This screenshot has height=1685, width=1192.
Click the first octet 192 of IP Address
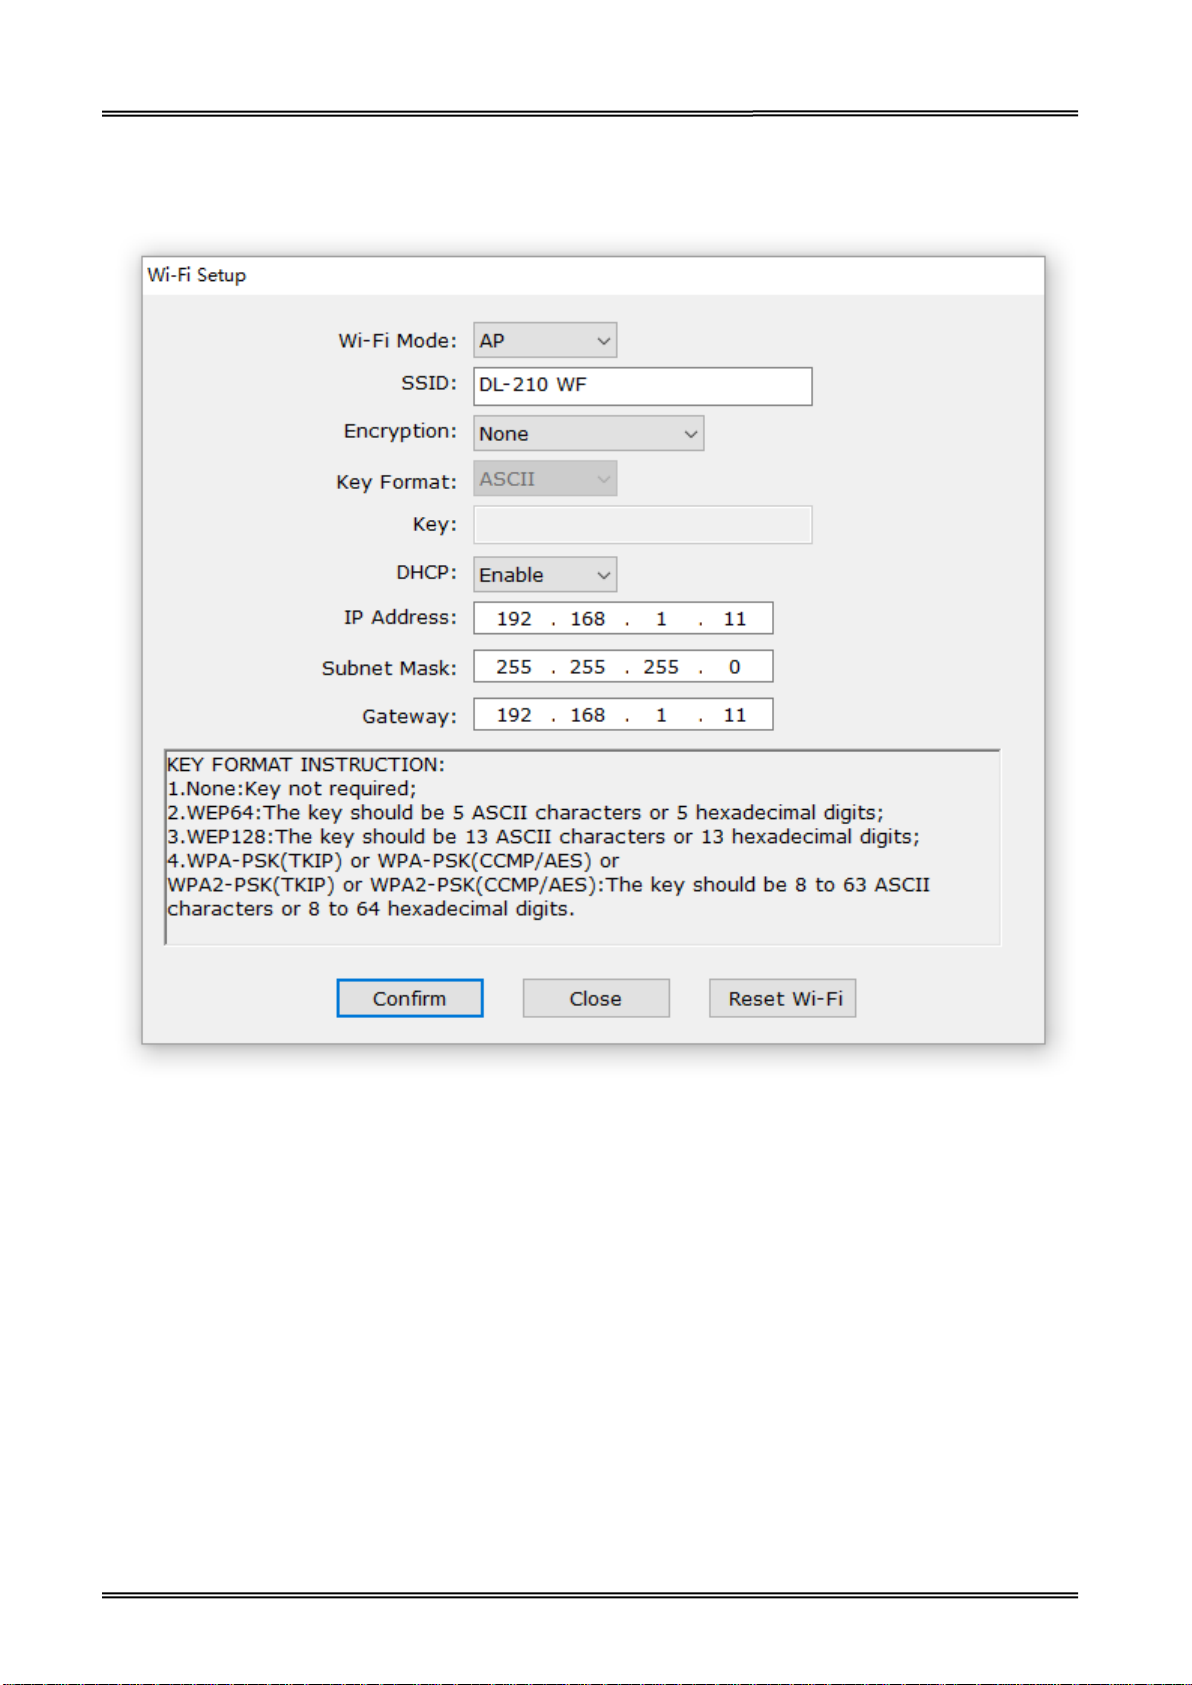(x=514, y=619)
